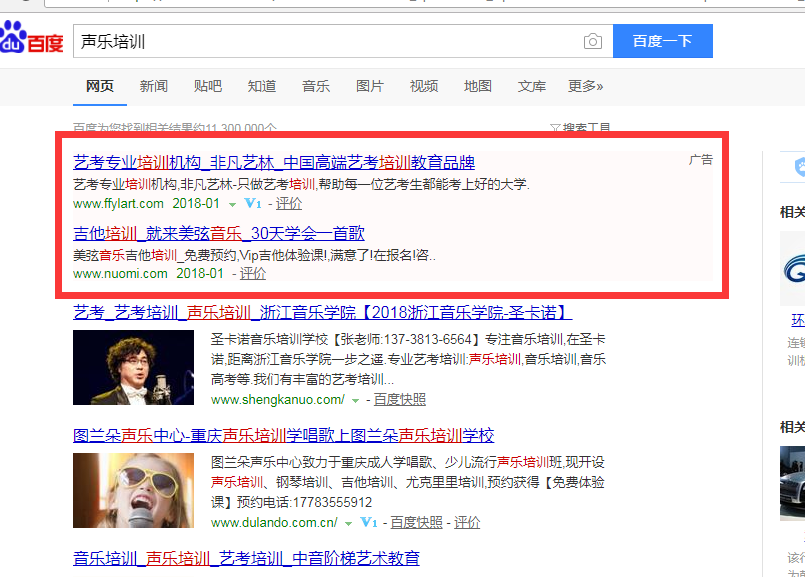Click 评价 link next to www.nuomi.com
The height and width of the screenshot is (577, 805).
(253, 273)
